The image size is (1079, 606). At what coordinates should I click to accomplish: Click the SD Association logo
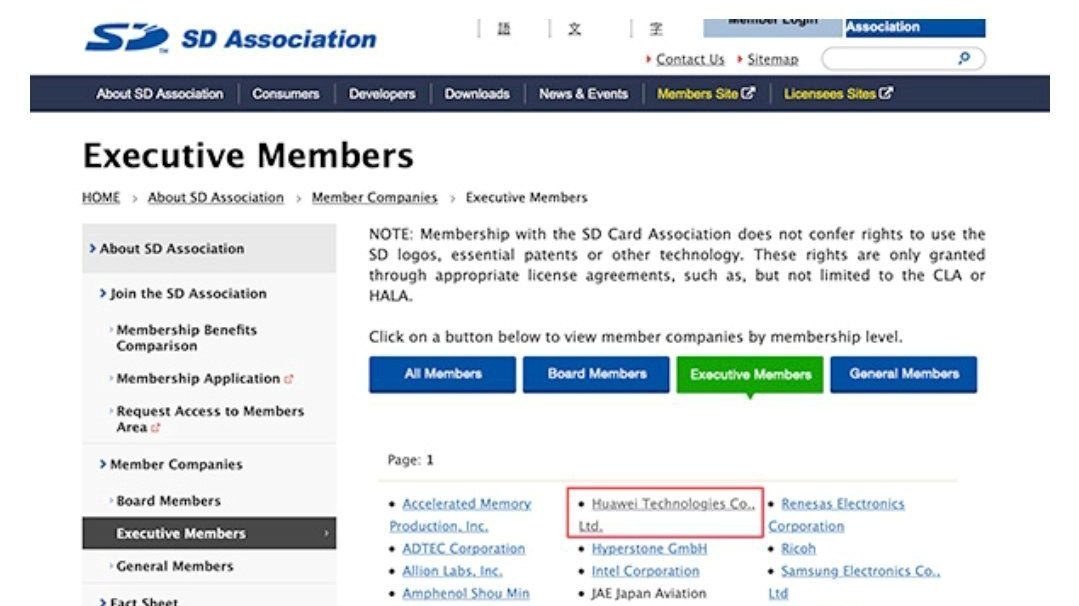230,39
